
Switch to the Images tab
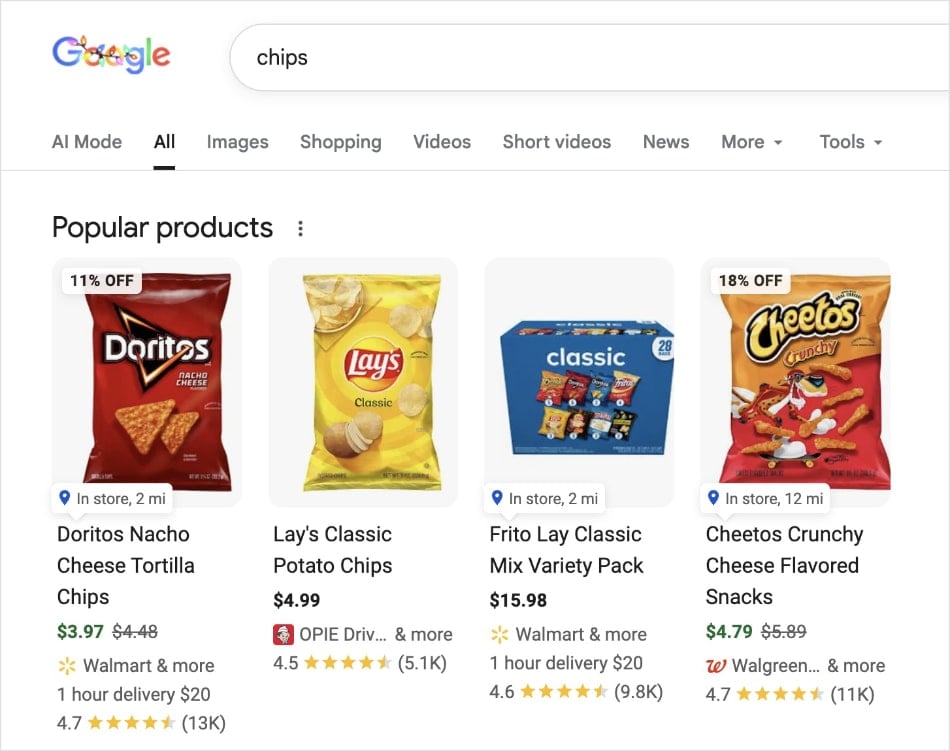tap(237, 142)
